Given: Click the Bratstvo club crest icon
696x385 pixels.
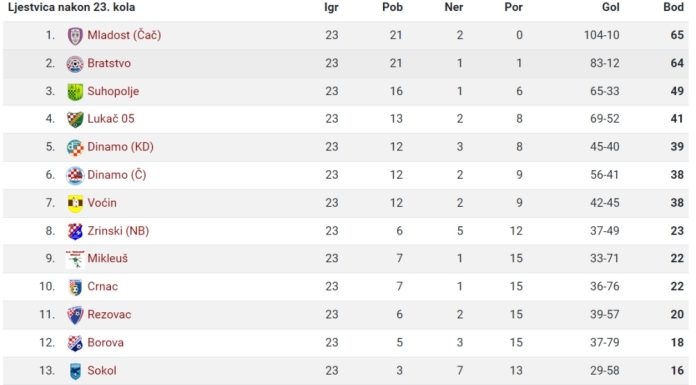Looking at the screenshot, I should click(x=75, y=64).
